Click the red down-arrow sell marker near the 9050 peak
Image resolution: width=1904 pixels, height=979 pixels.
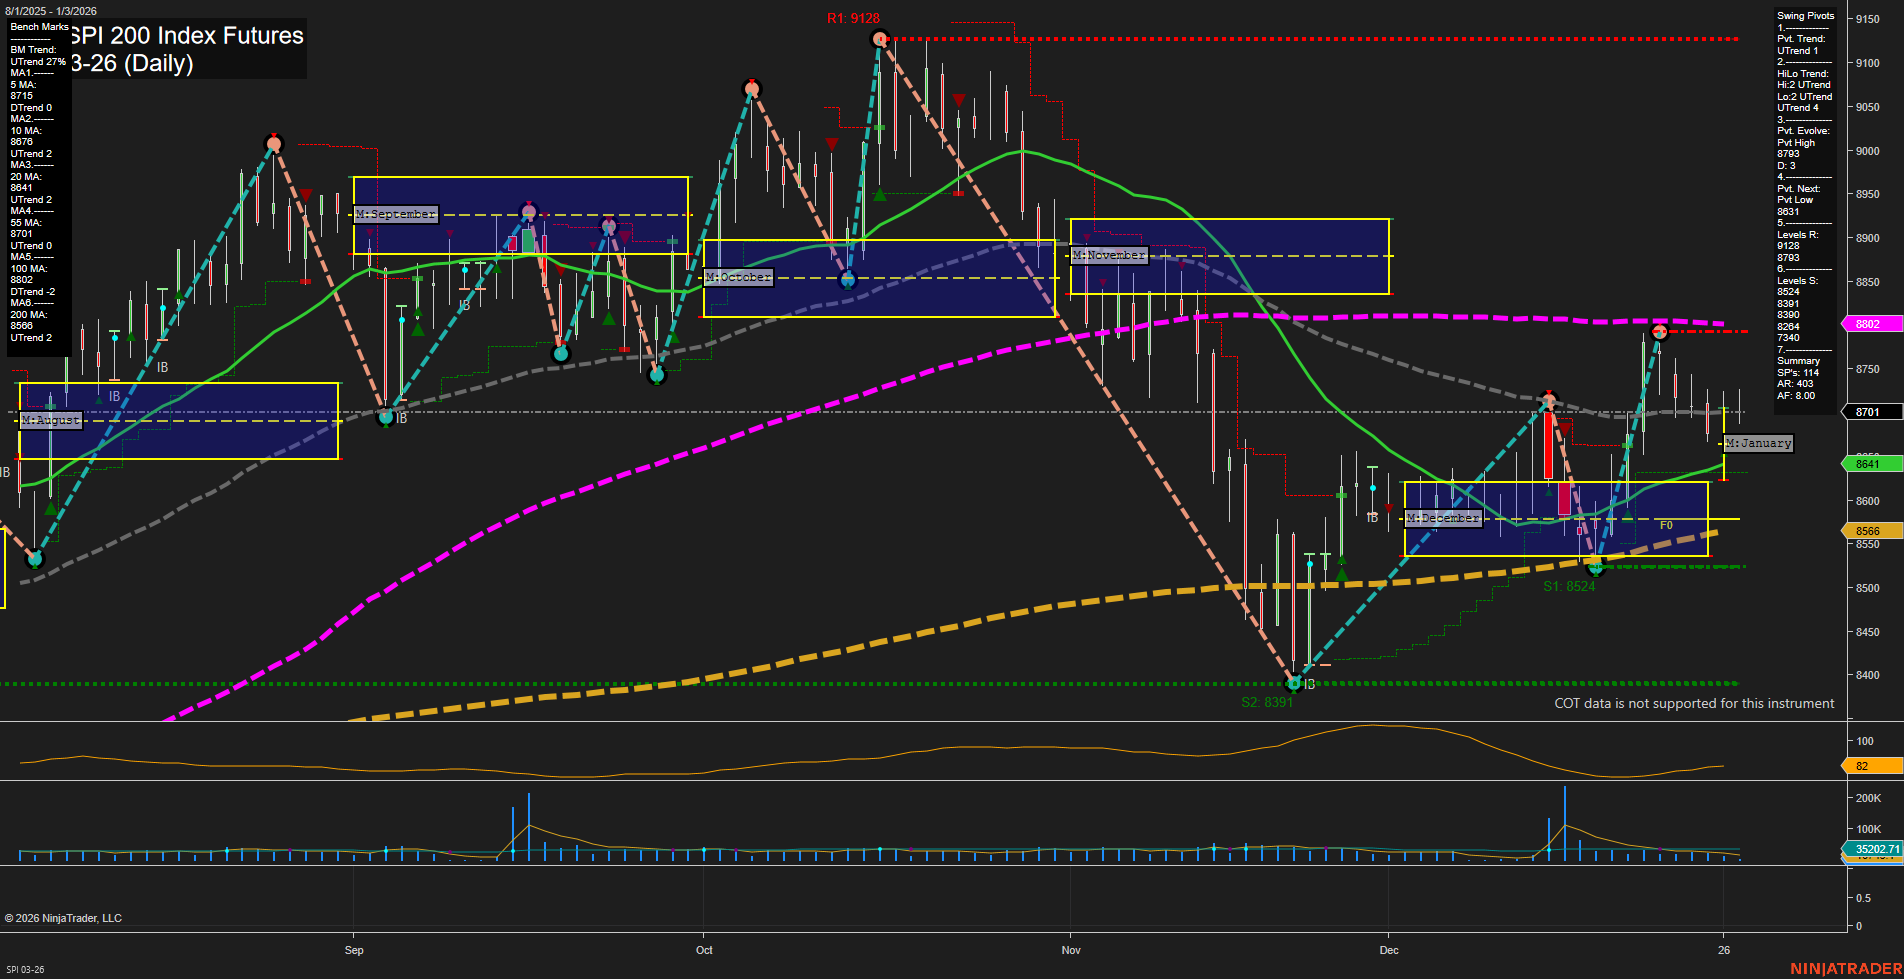point(957,99)
